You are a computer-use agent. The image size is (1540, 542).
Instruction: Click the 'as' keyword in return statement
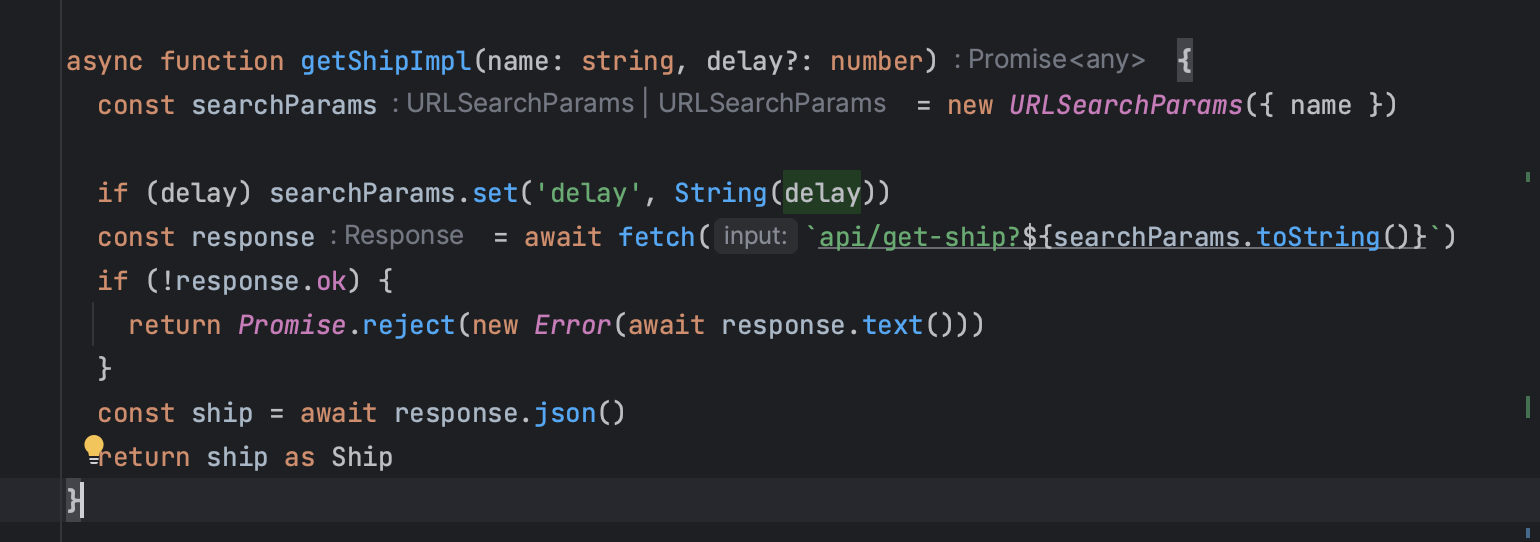[299, 458]
